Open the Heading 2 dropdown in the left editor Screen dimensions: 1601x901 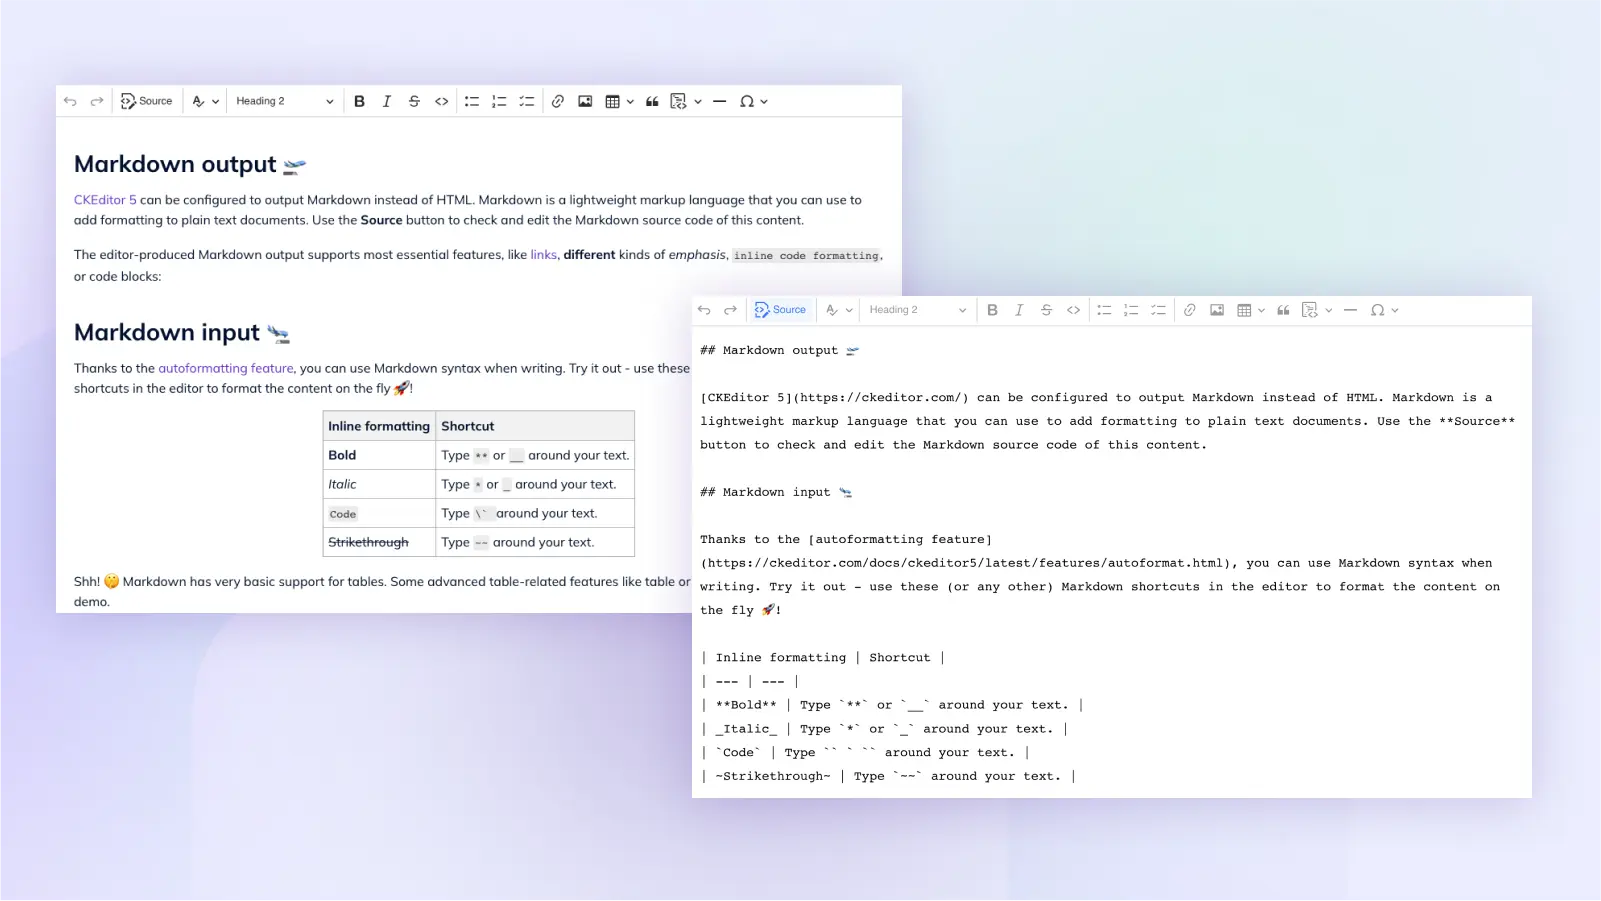coord(284,101)
